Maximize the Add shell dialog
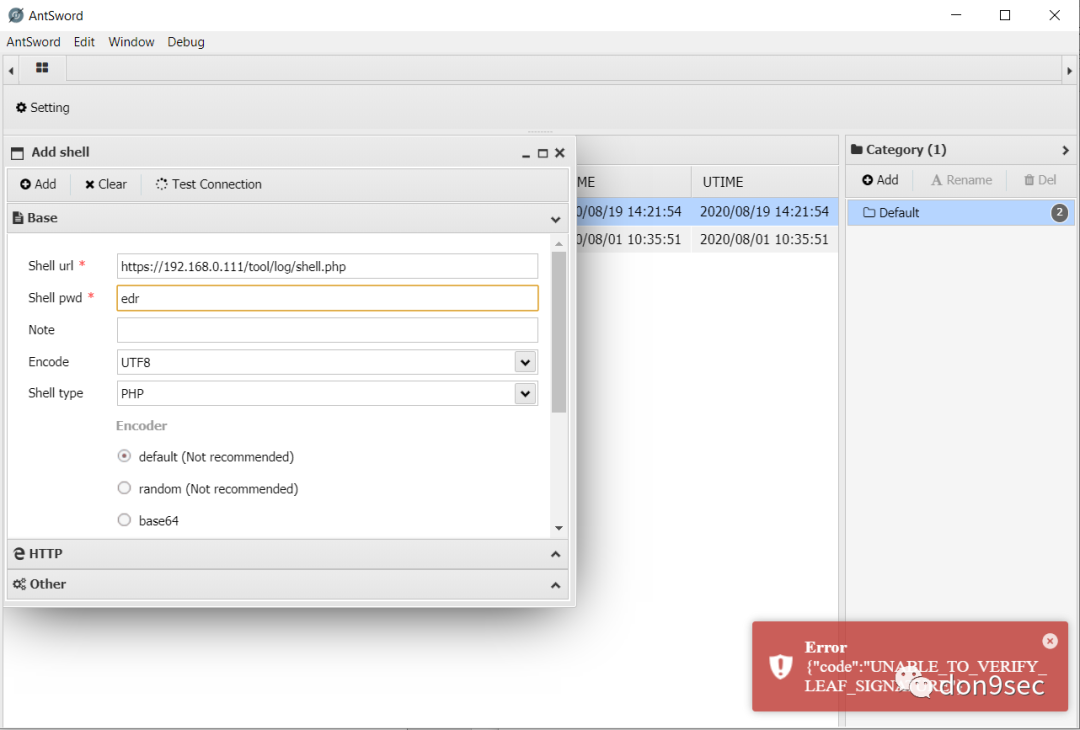The width and height of the screenshot is (1080, 730). [x=543, y=154]
